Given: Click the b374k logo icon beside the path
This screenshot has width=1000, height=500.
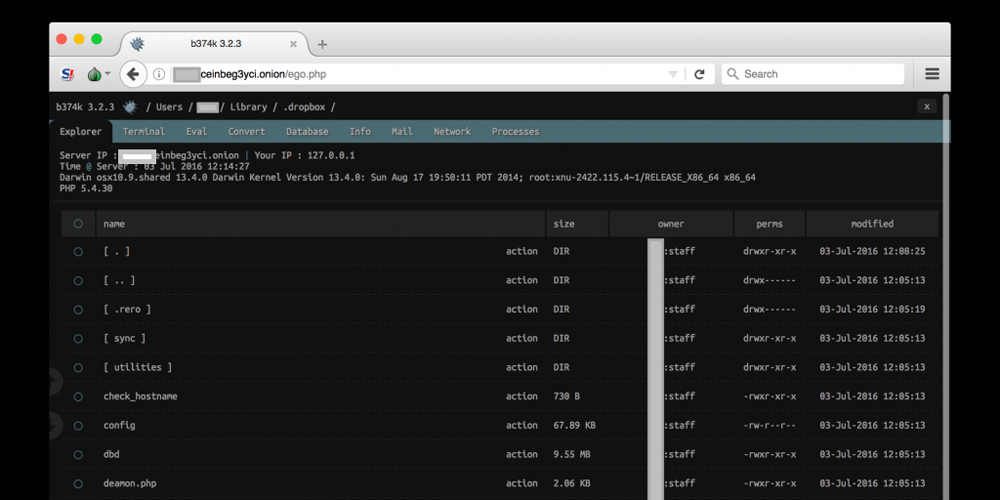Looking at the screenshot, I should tap(129, 107).
